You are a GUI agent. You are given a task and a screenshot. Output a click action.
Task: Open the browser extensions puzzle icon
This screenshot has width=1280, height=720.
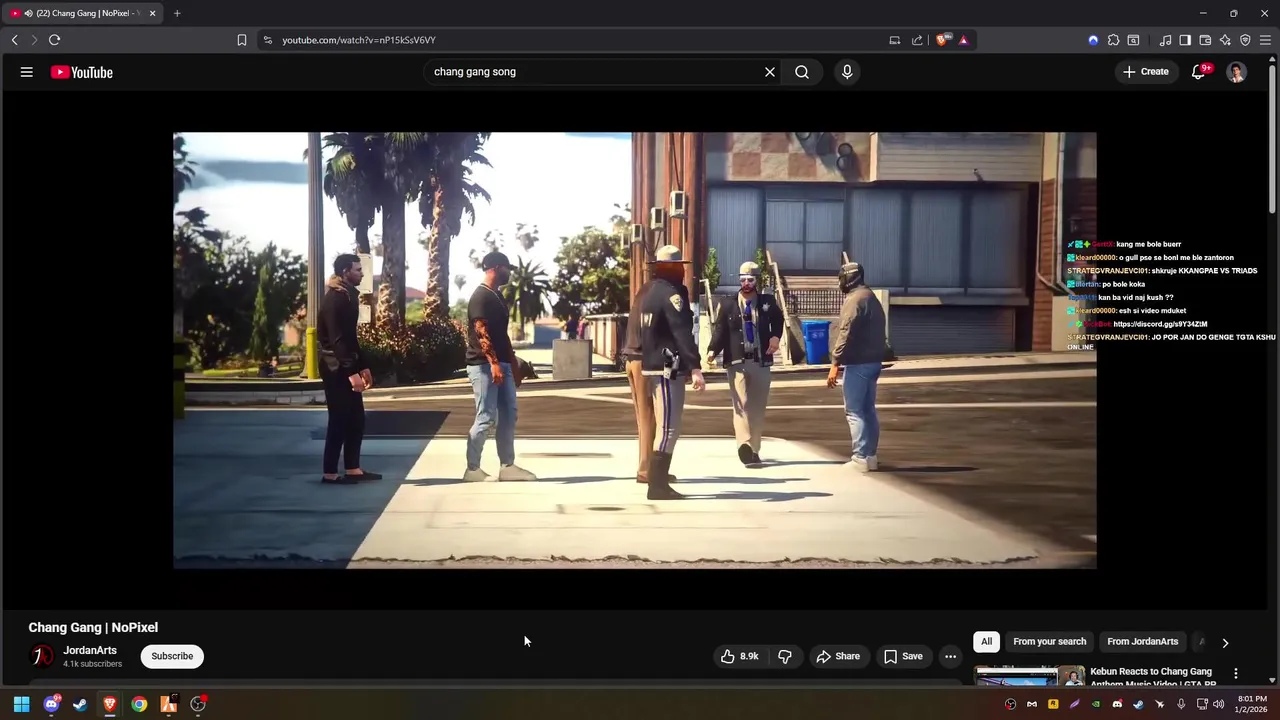(1113, 40)
